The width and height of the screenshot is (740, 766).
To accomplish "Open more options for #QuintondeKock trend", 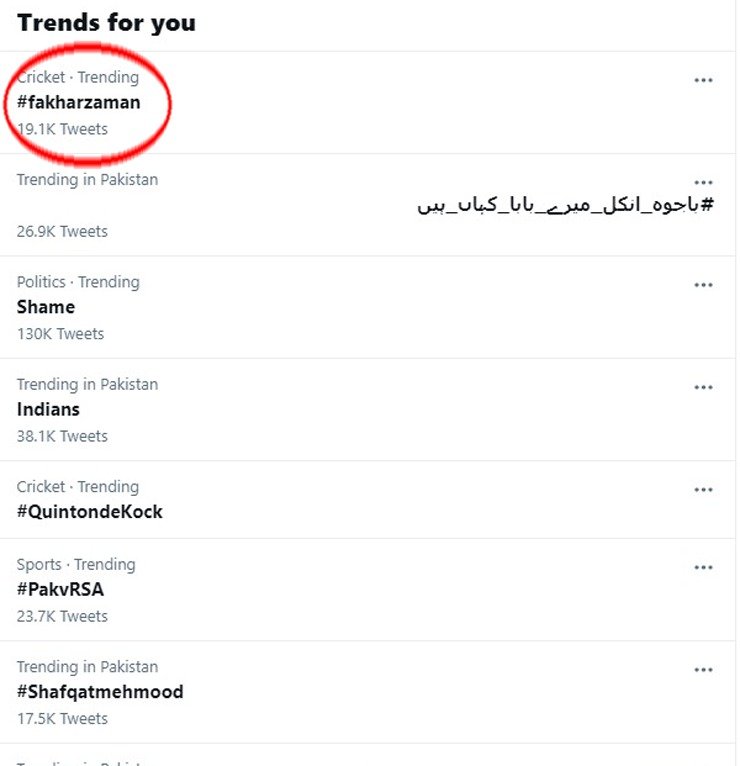I will coord(703,490).
